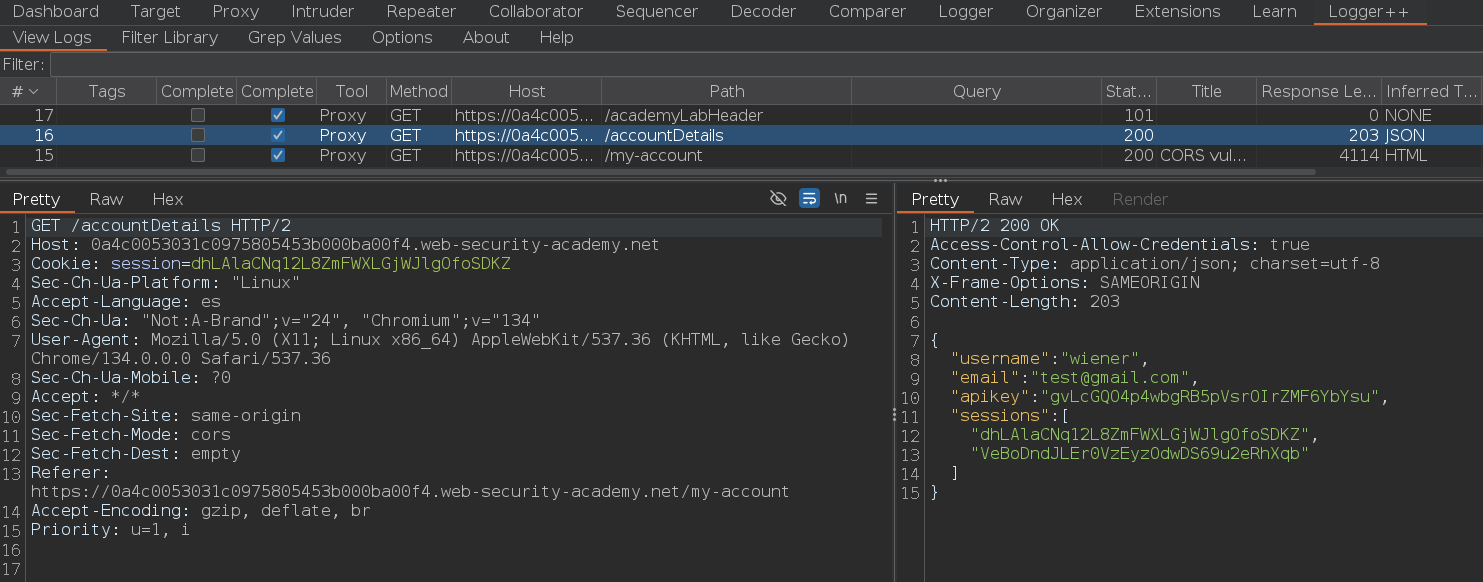Select response Pretty view tab

935,199
